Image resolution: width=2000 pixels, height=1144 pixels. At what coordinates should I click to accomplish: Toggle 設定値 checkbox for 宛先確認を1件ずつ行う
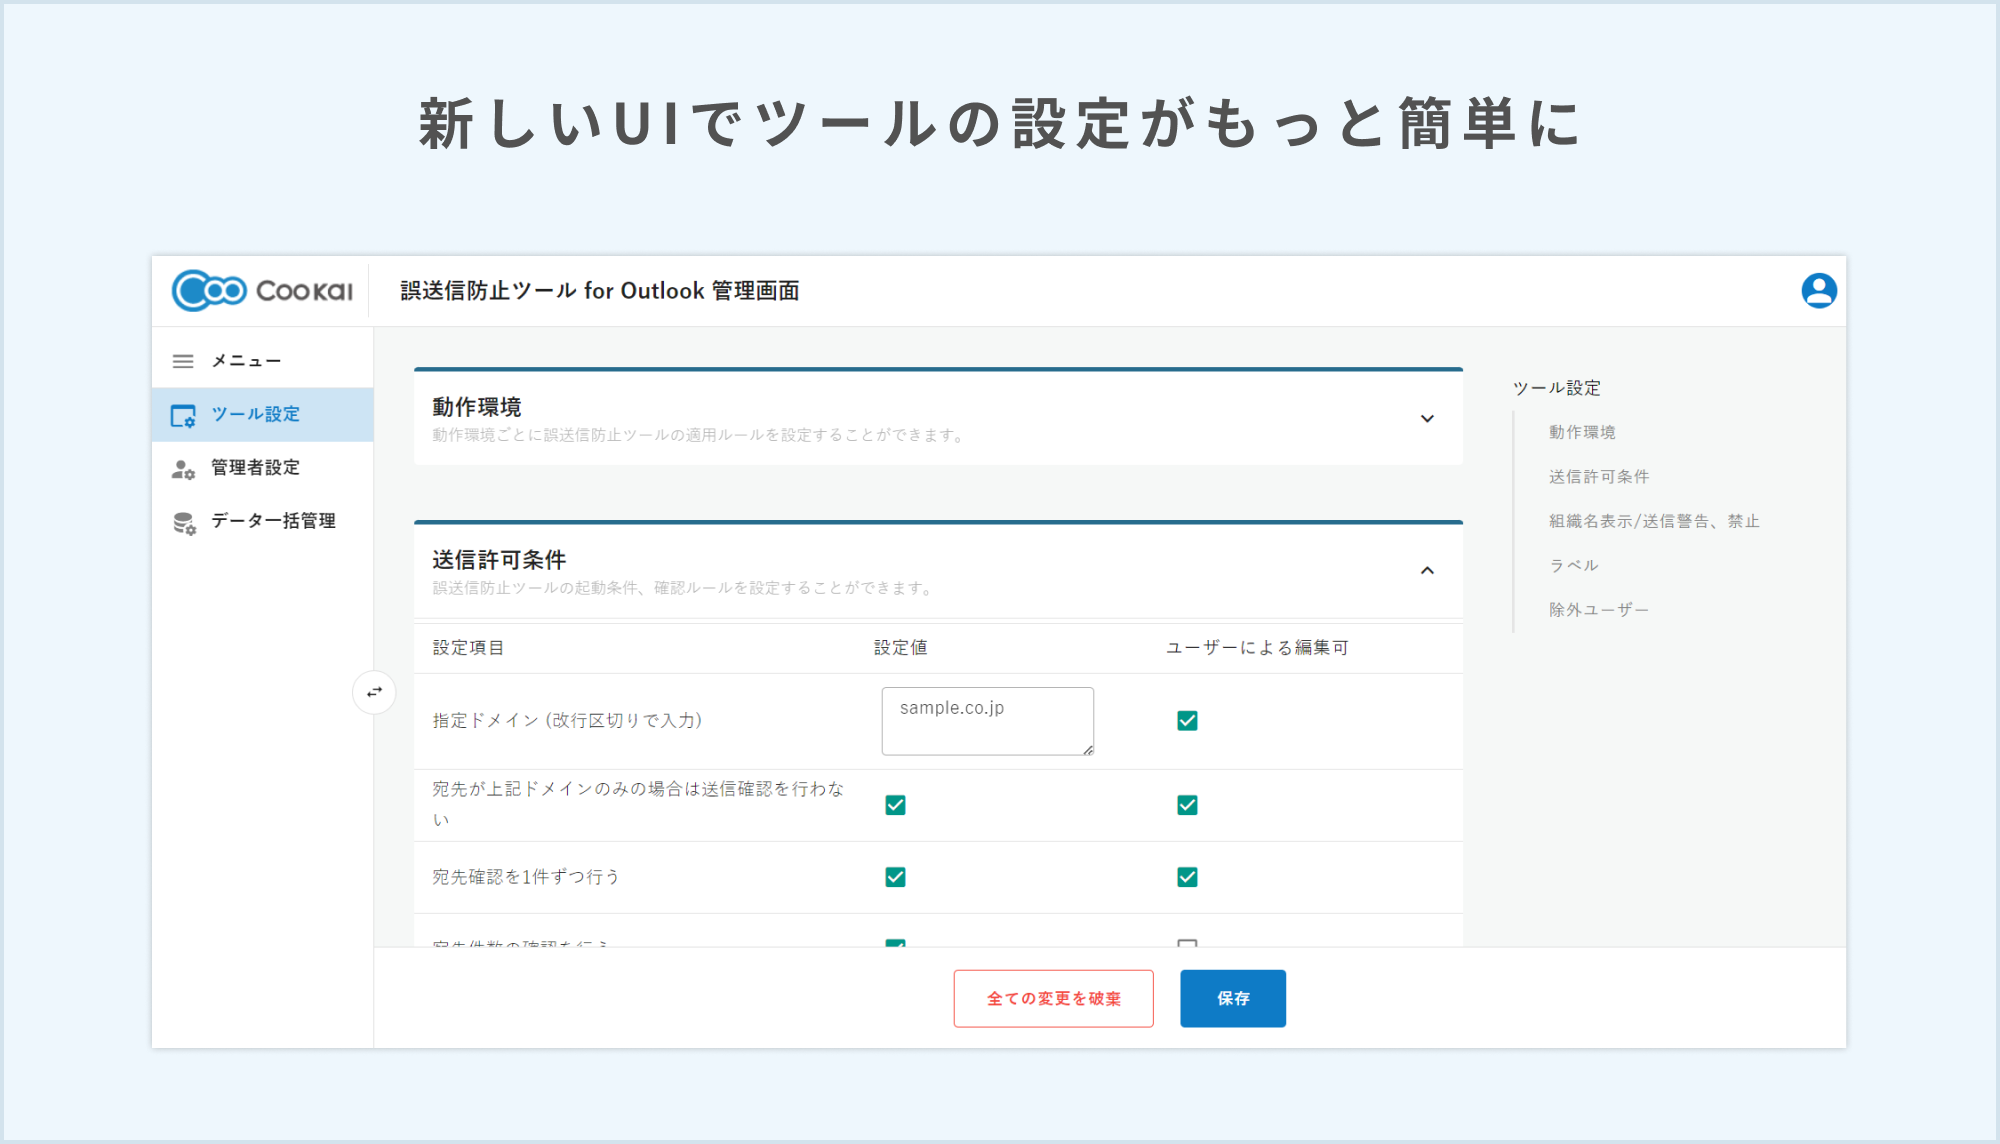pos(895,877)
